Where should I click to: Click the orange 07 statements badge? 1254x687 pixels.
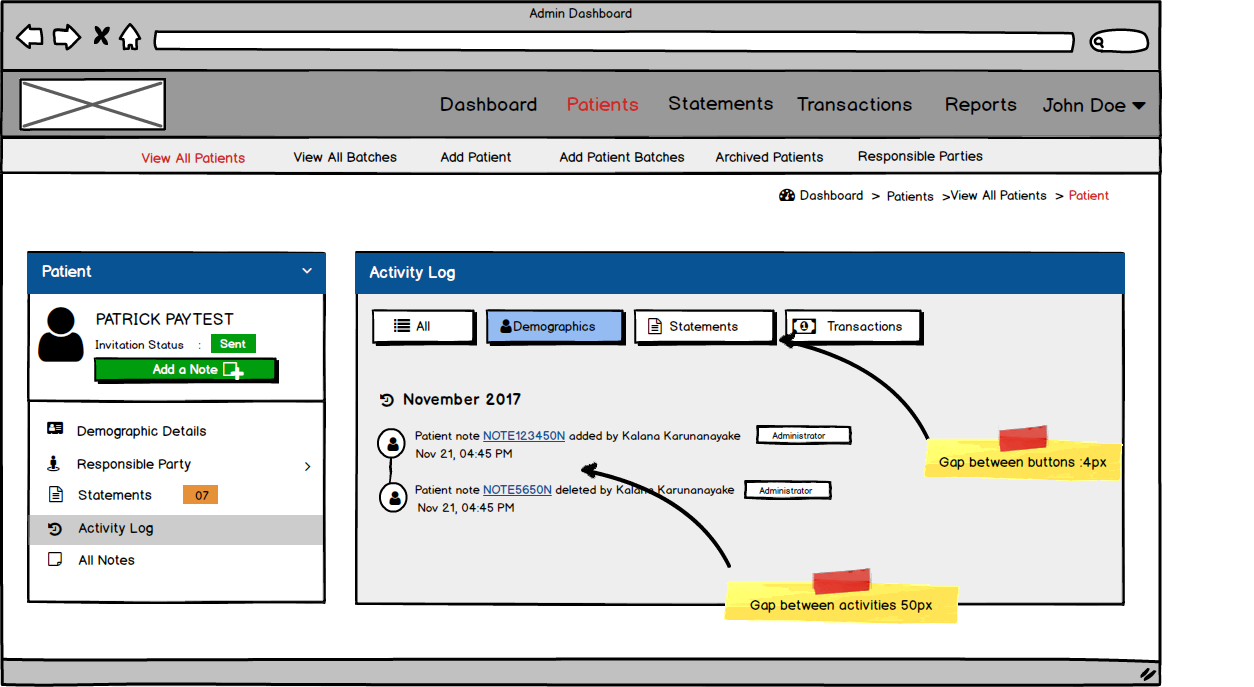(200, 495)
